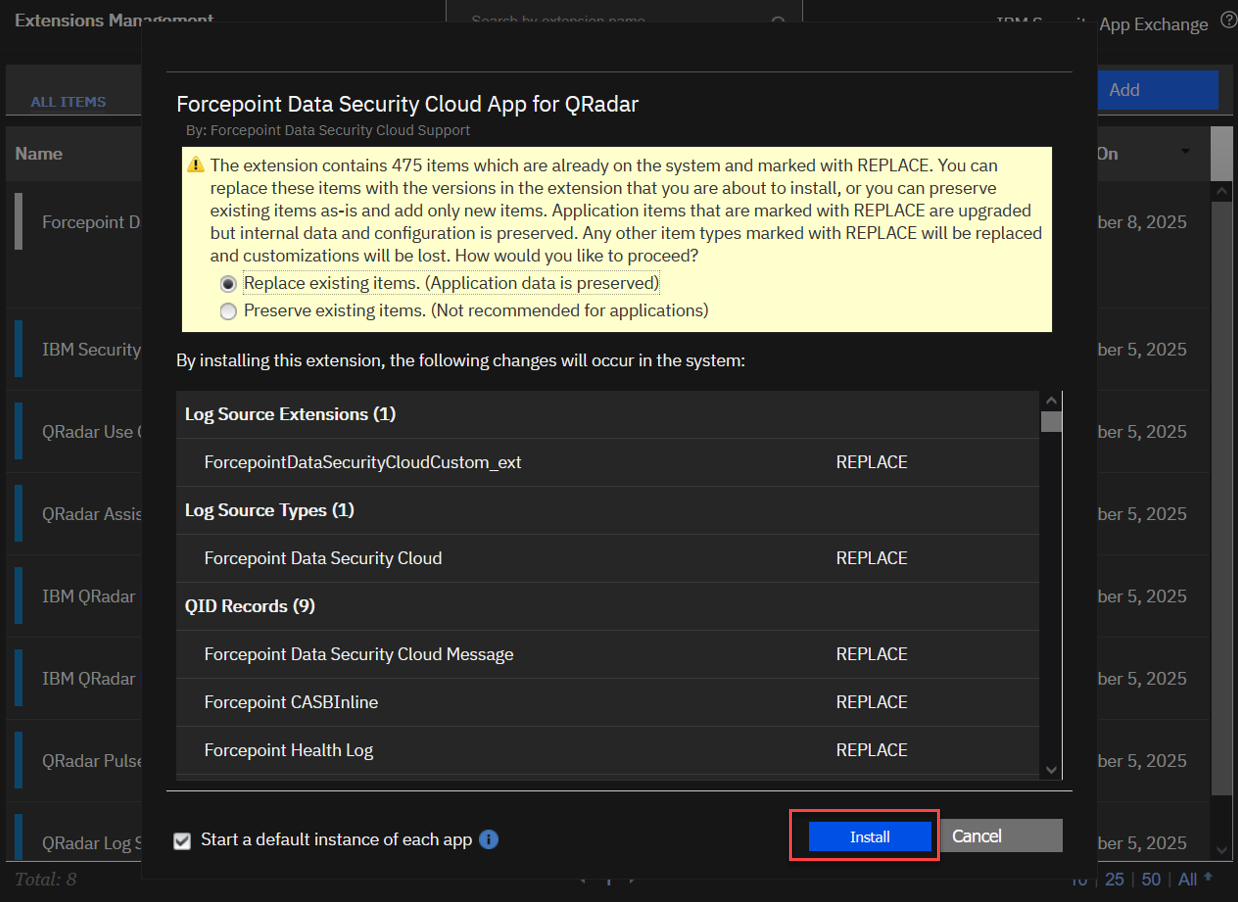
Task: Click the page scroll down arrow at far right
Action: click(1222, 849)
